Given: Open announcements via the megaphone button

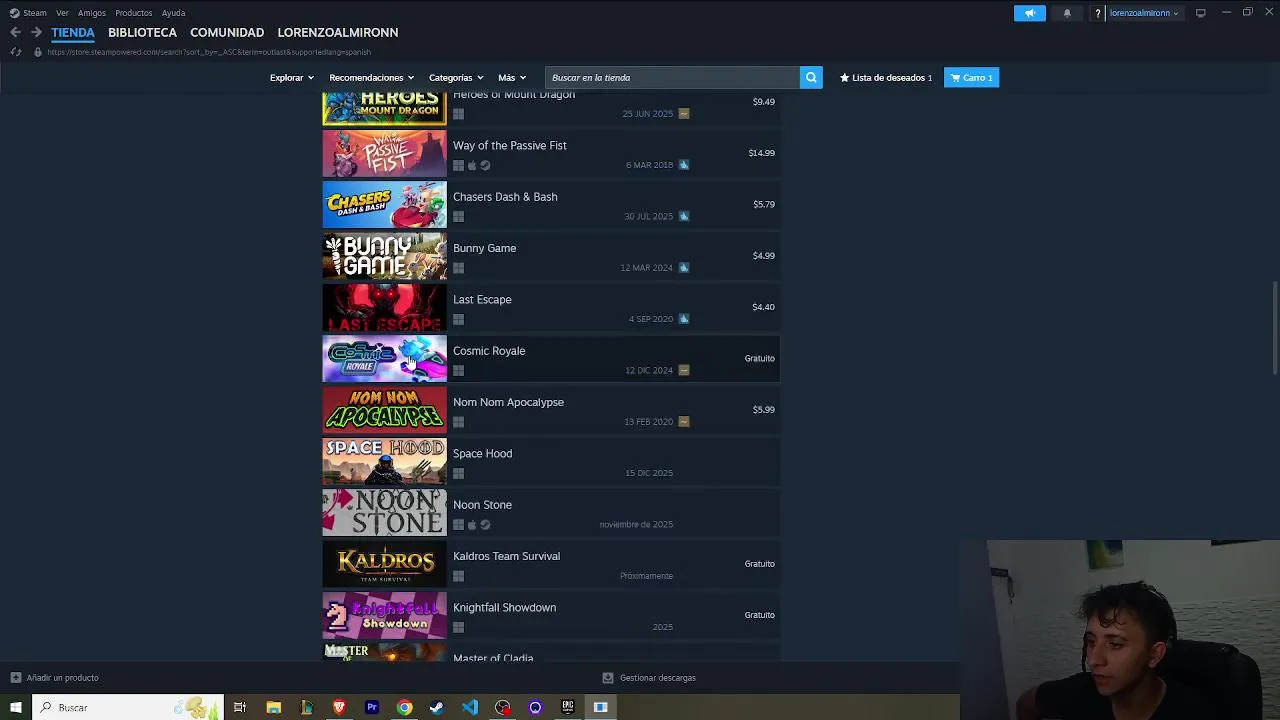Looking at the screenshot, I should tap(1029, 13).
